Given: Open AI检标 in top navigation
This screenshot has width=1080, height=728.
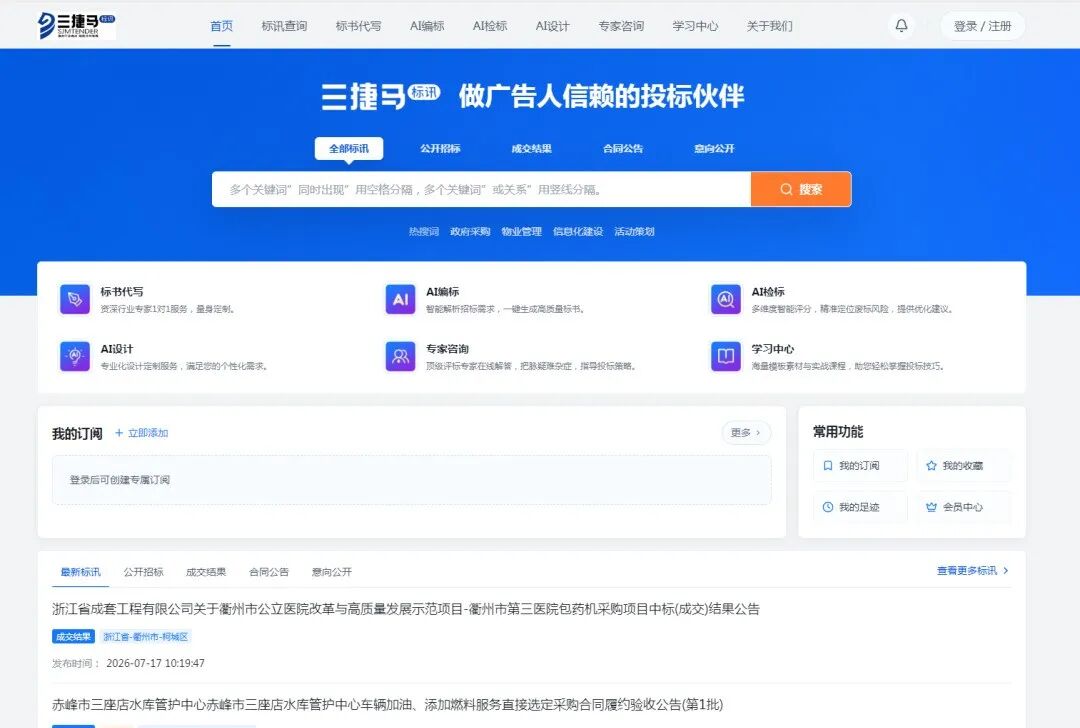Looking at the screenshot, I should click(490, 26).
